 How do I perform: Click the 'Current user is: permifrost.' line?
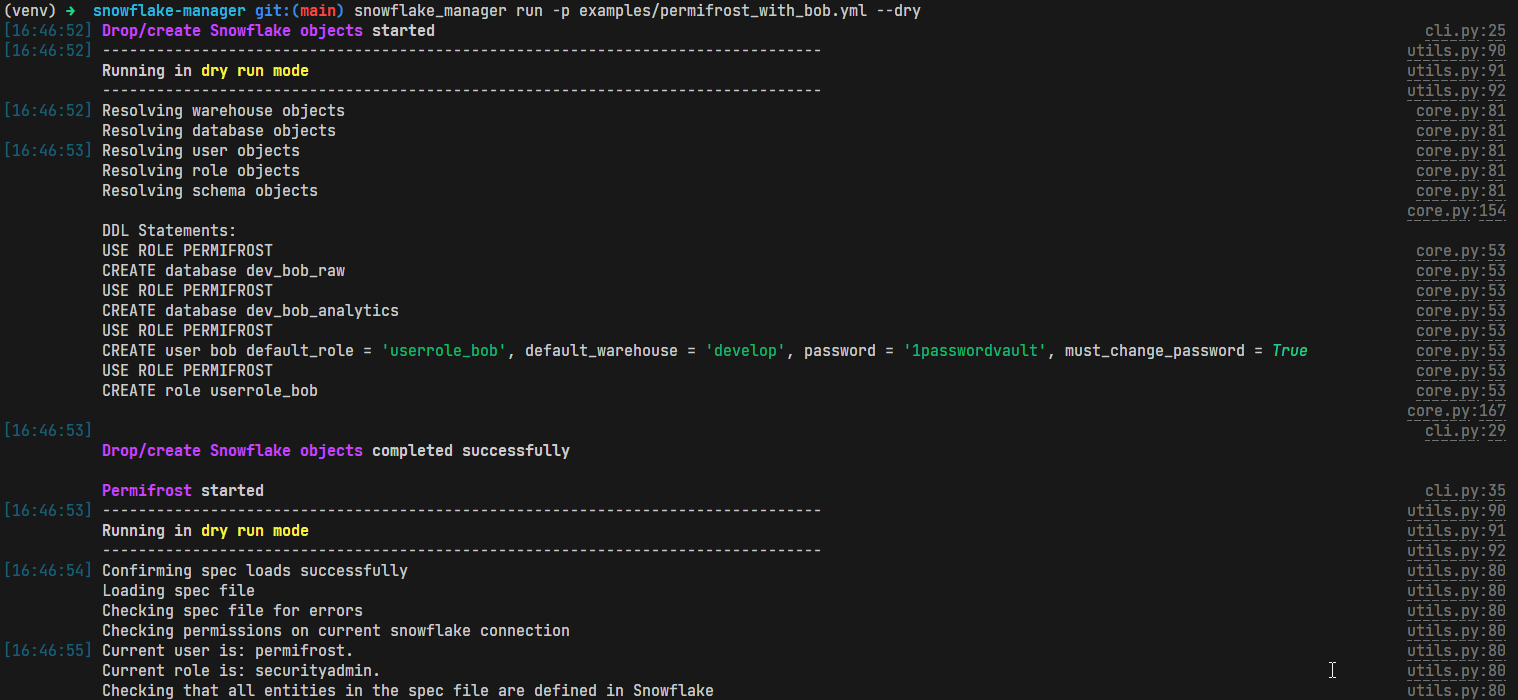(228, 651)
